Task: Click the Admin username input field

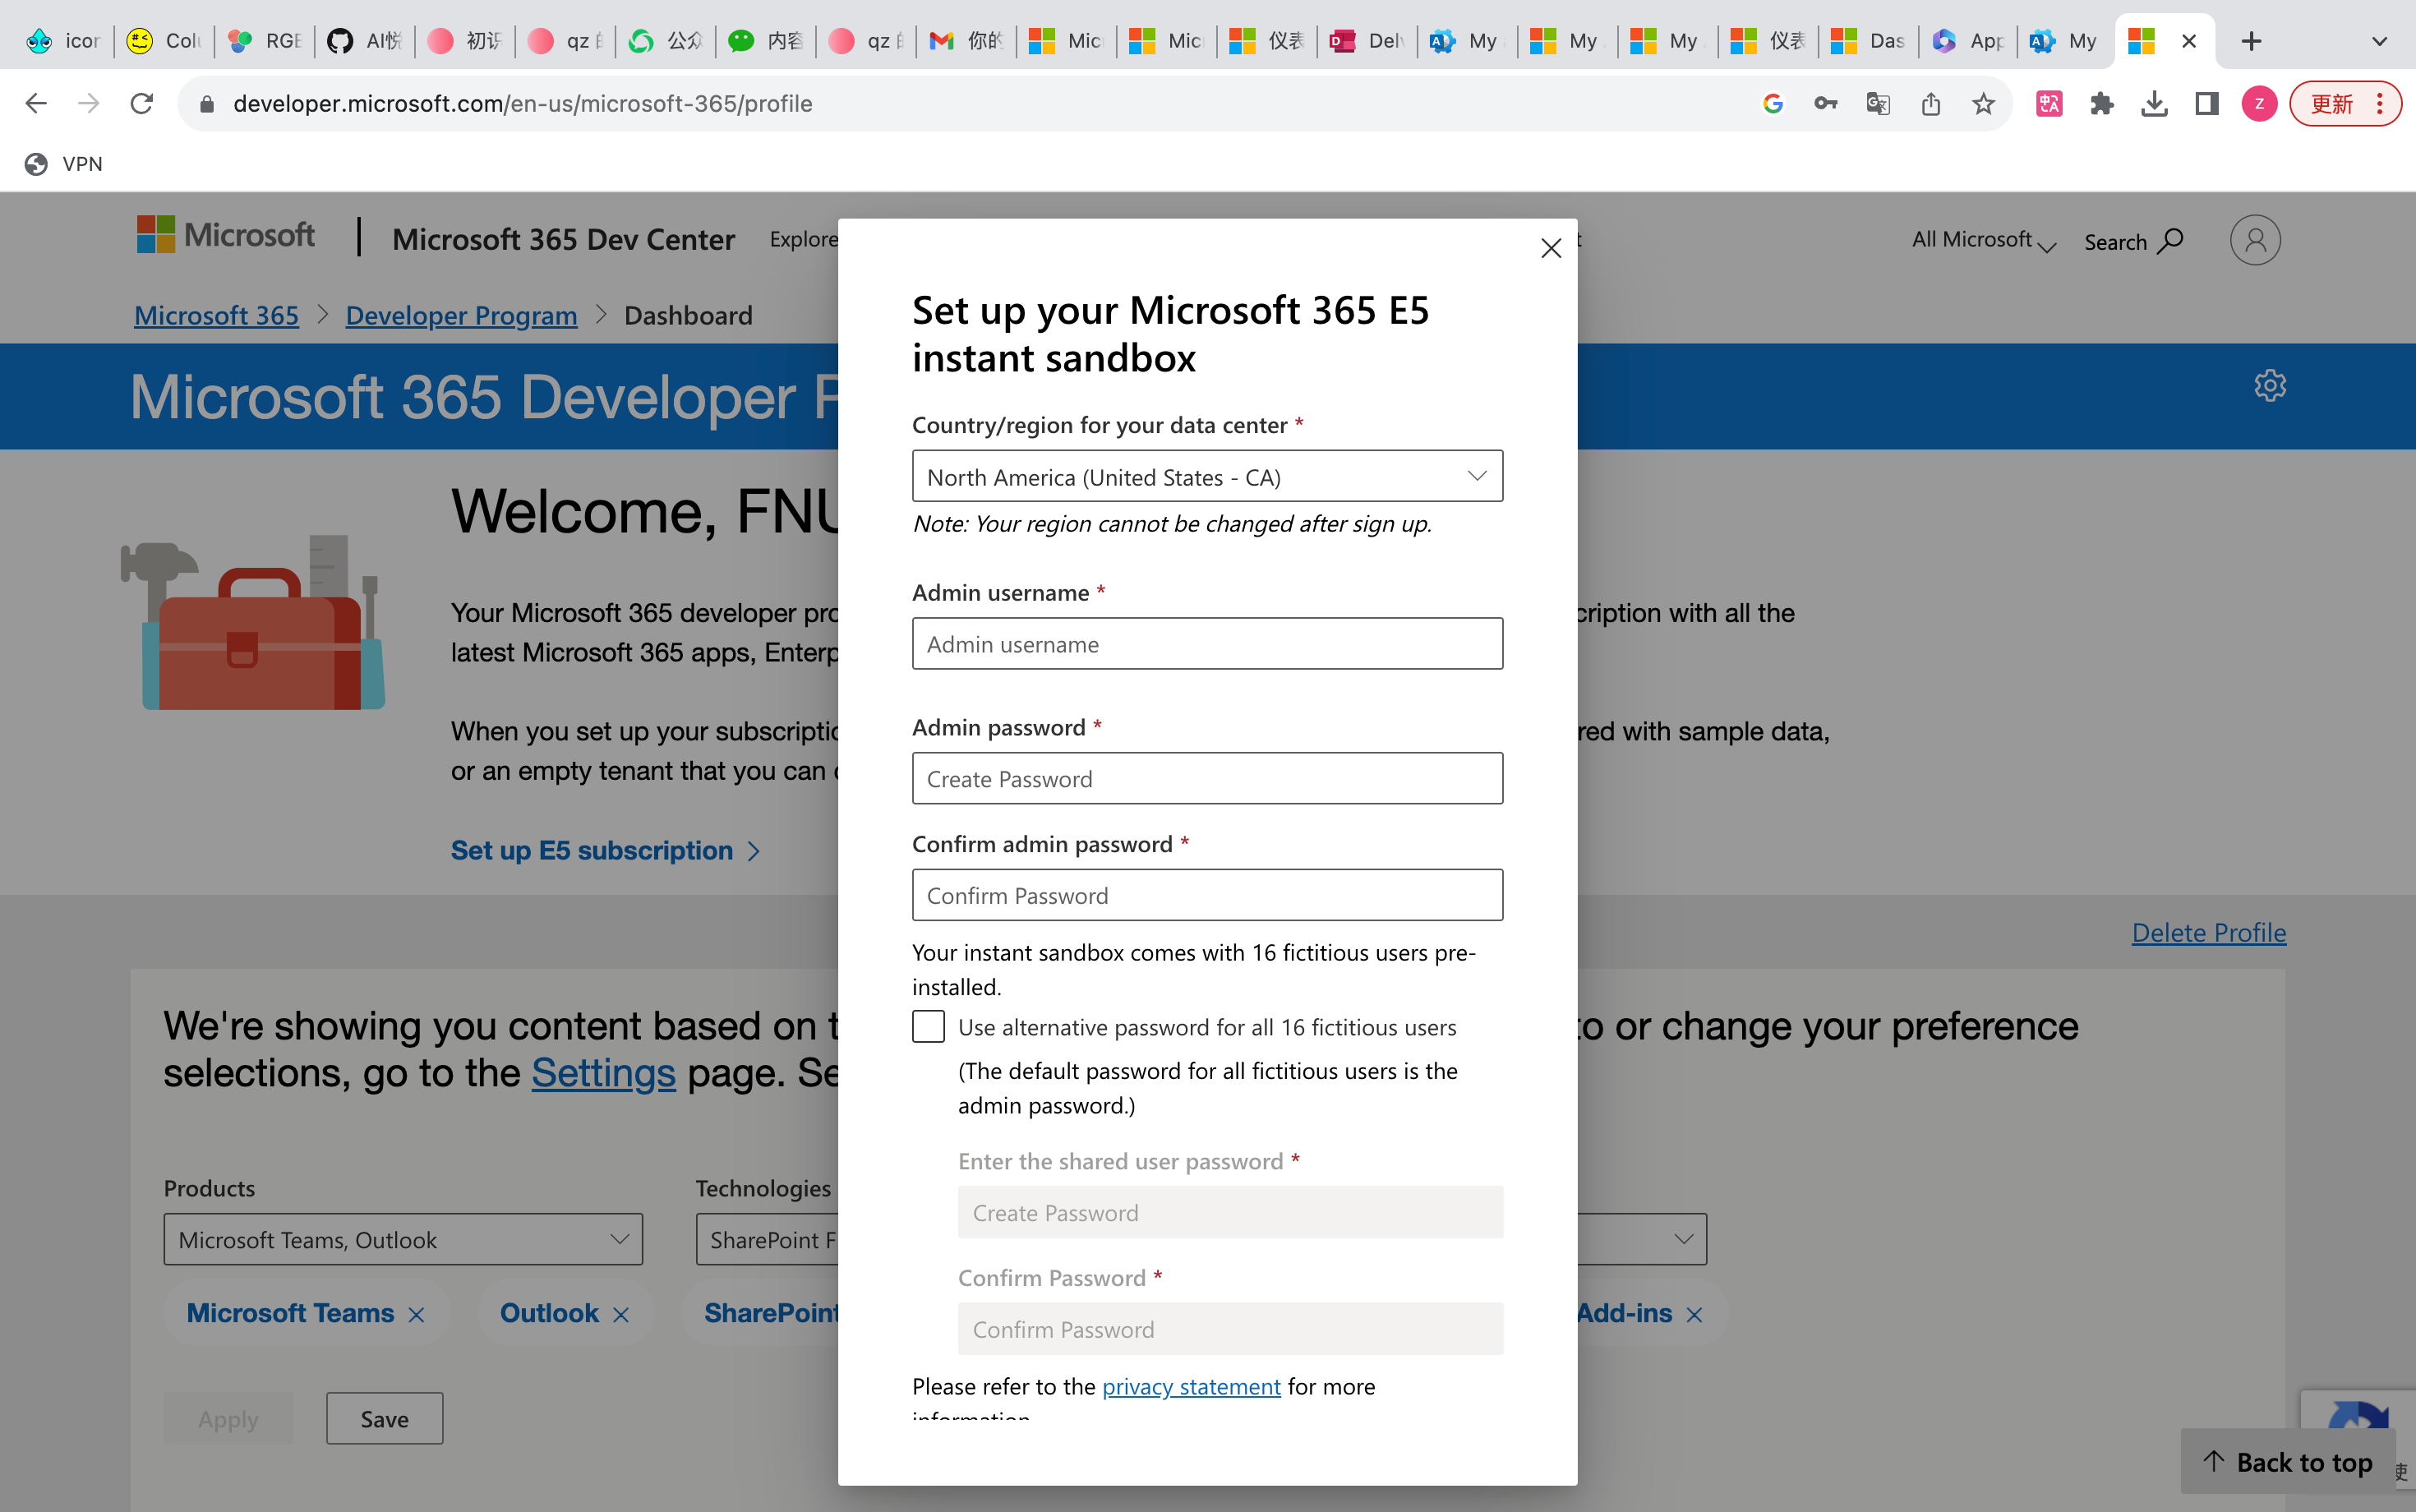Action: [x=1207, y=644]
